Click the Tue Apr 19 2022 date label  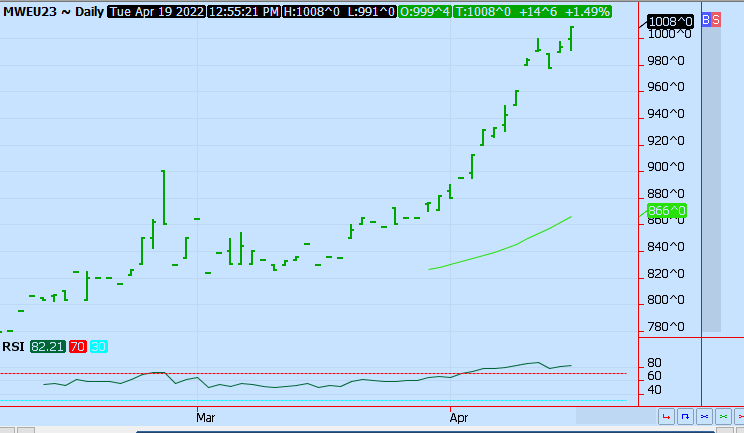pyautogui.click(x=157, y=12)
